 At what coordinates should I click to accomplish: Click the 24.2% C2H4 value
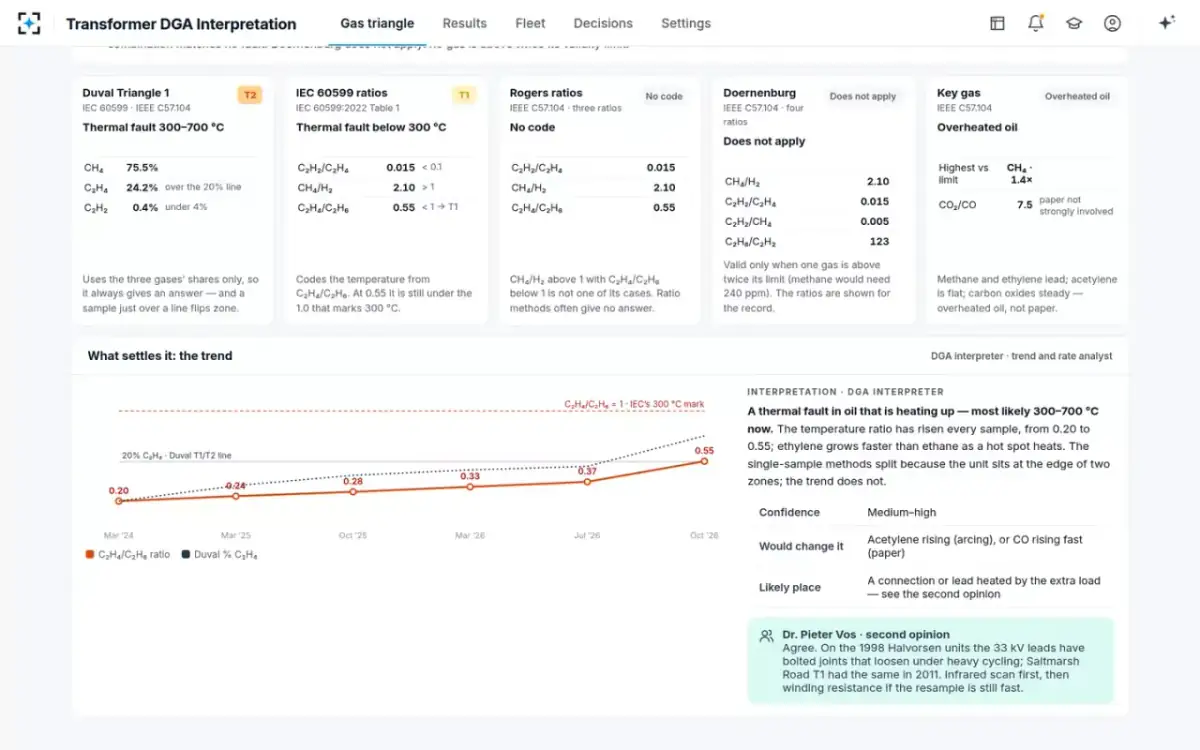[142, 187]
